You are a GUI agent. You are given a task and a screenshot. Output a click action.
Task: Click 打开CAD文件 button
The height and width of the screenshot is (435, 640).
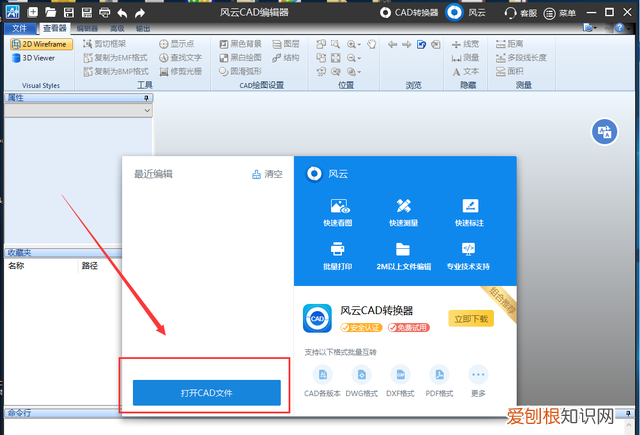point(207,393)
